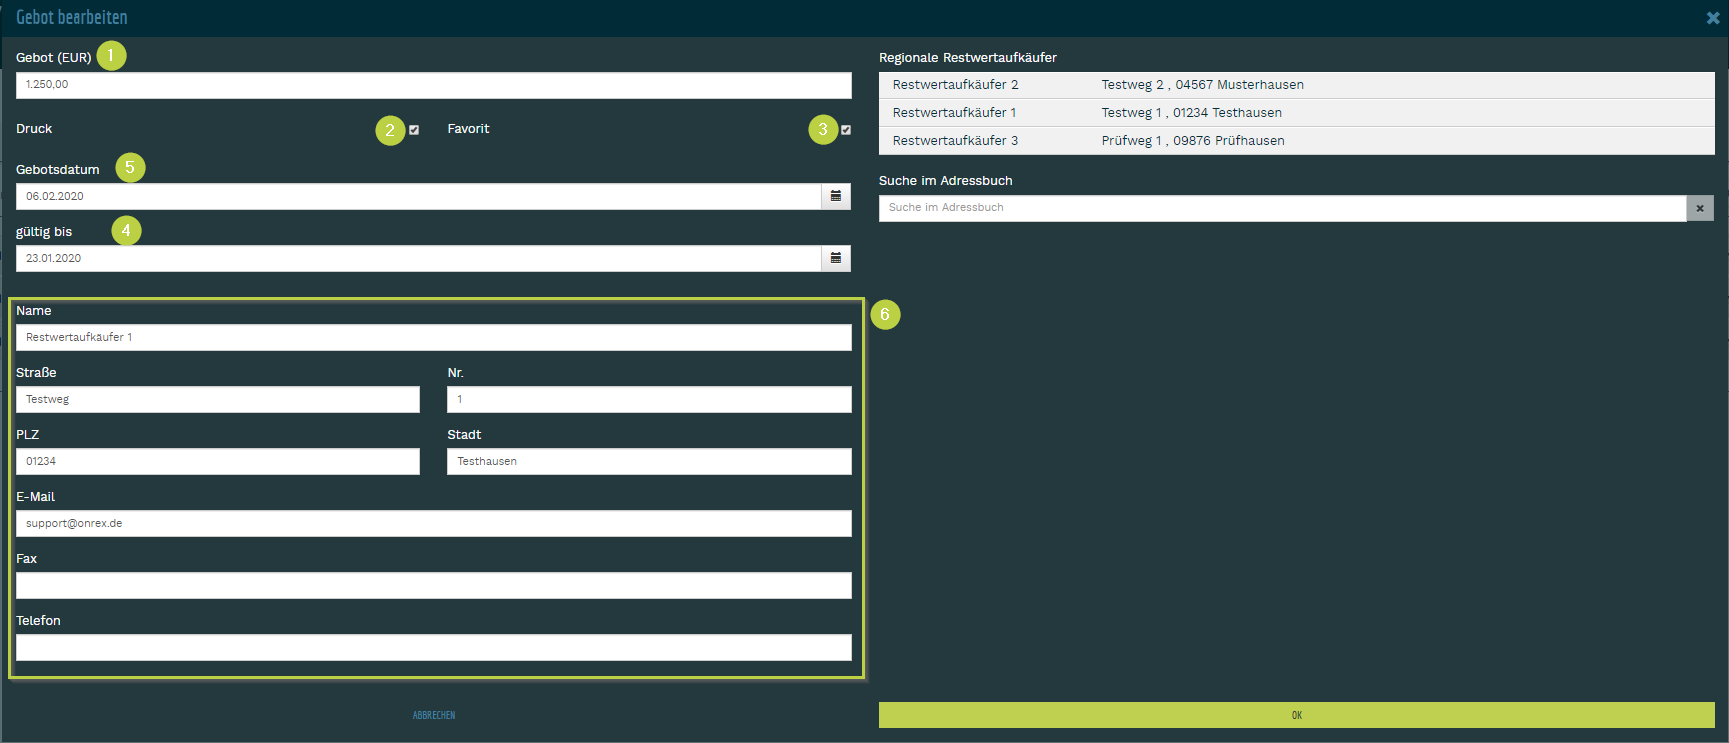Focus the Name input field
Image resolution: width=1729 pixels, height=743 pixels.
(x=433, y=337)
